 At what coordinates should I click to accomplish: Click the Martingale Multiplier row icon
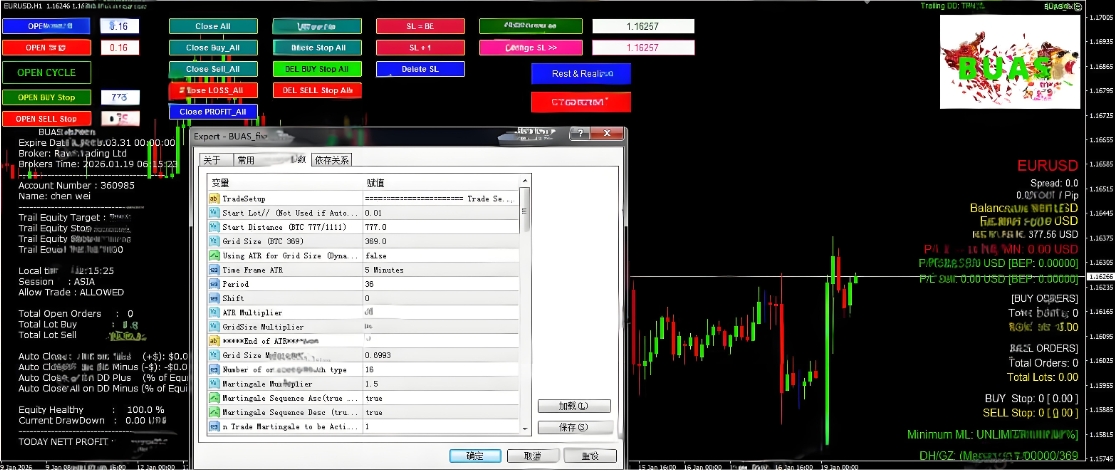click(213, 384)
